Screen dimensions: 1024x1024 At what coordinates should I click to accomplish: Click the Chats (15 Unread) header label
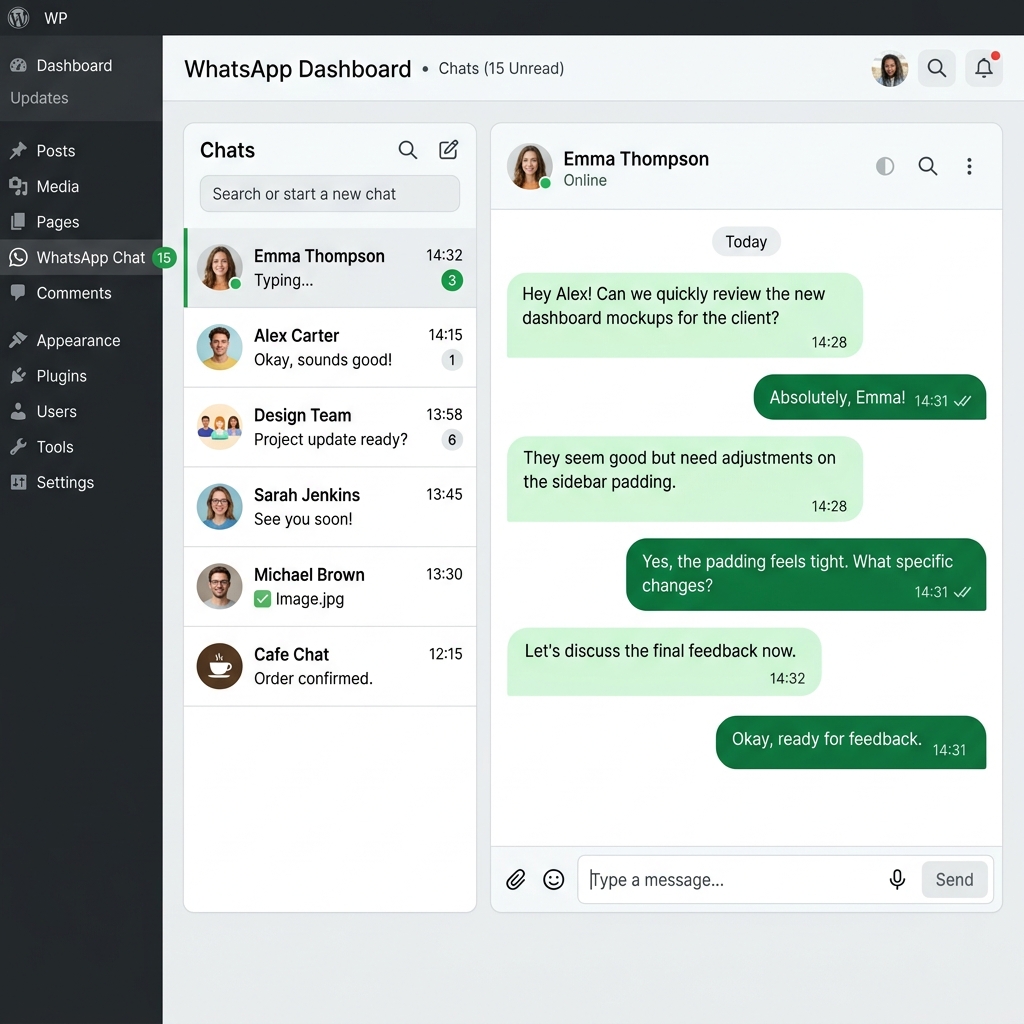point(501,69)
